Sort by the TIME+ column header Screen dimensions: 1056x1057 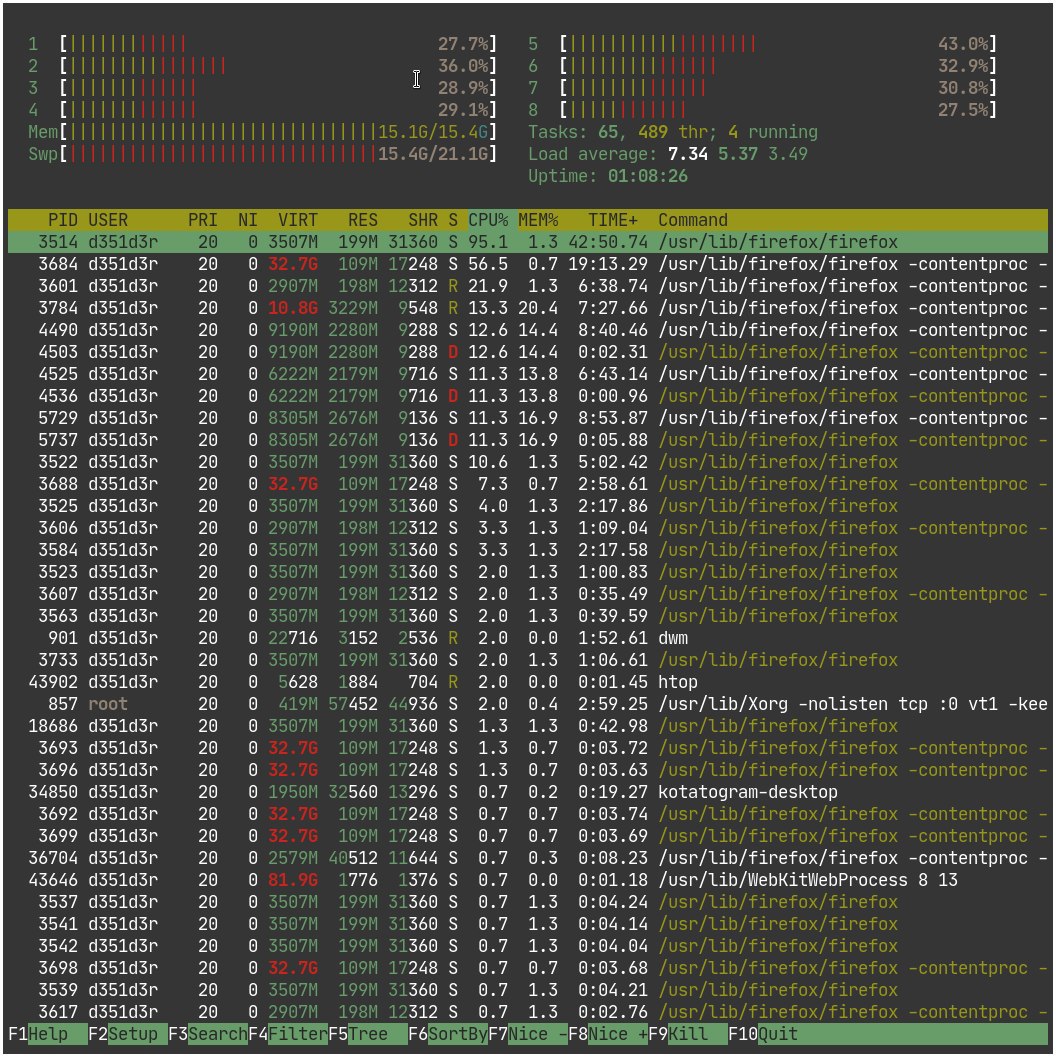click(x=613, y=220)
